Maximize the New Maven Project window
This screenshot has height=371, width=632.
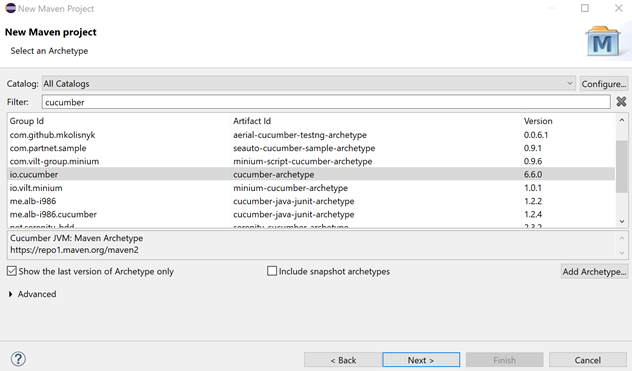pos(584,8)
